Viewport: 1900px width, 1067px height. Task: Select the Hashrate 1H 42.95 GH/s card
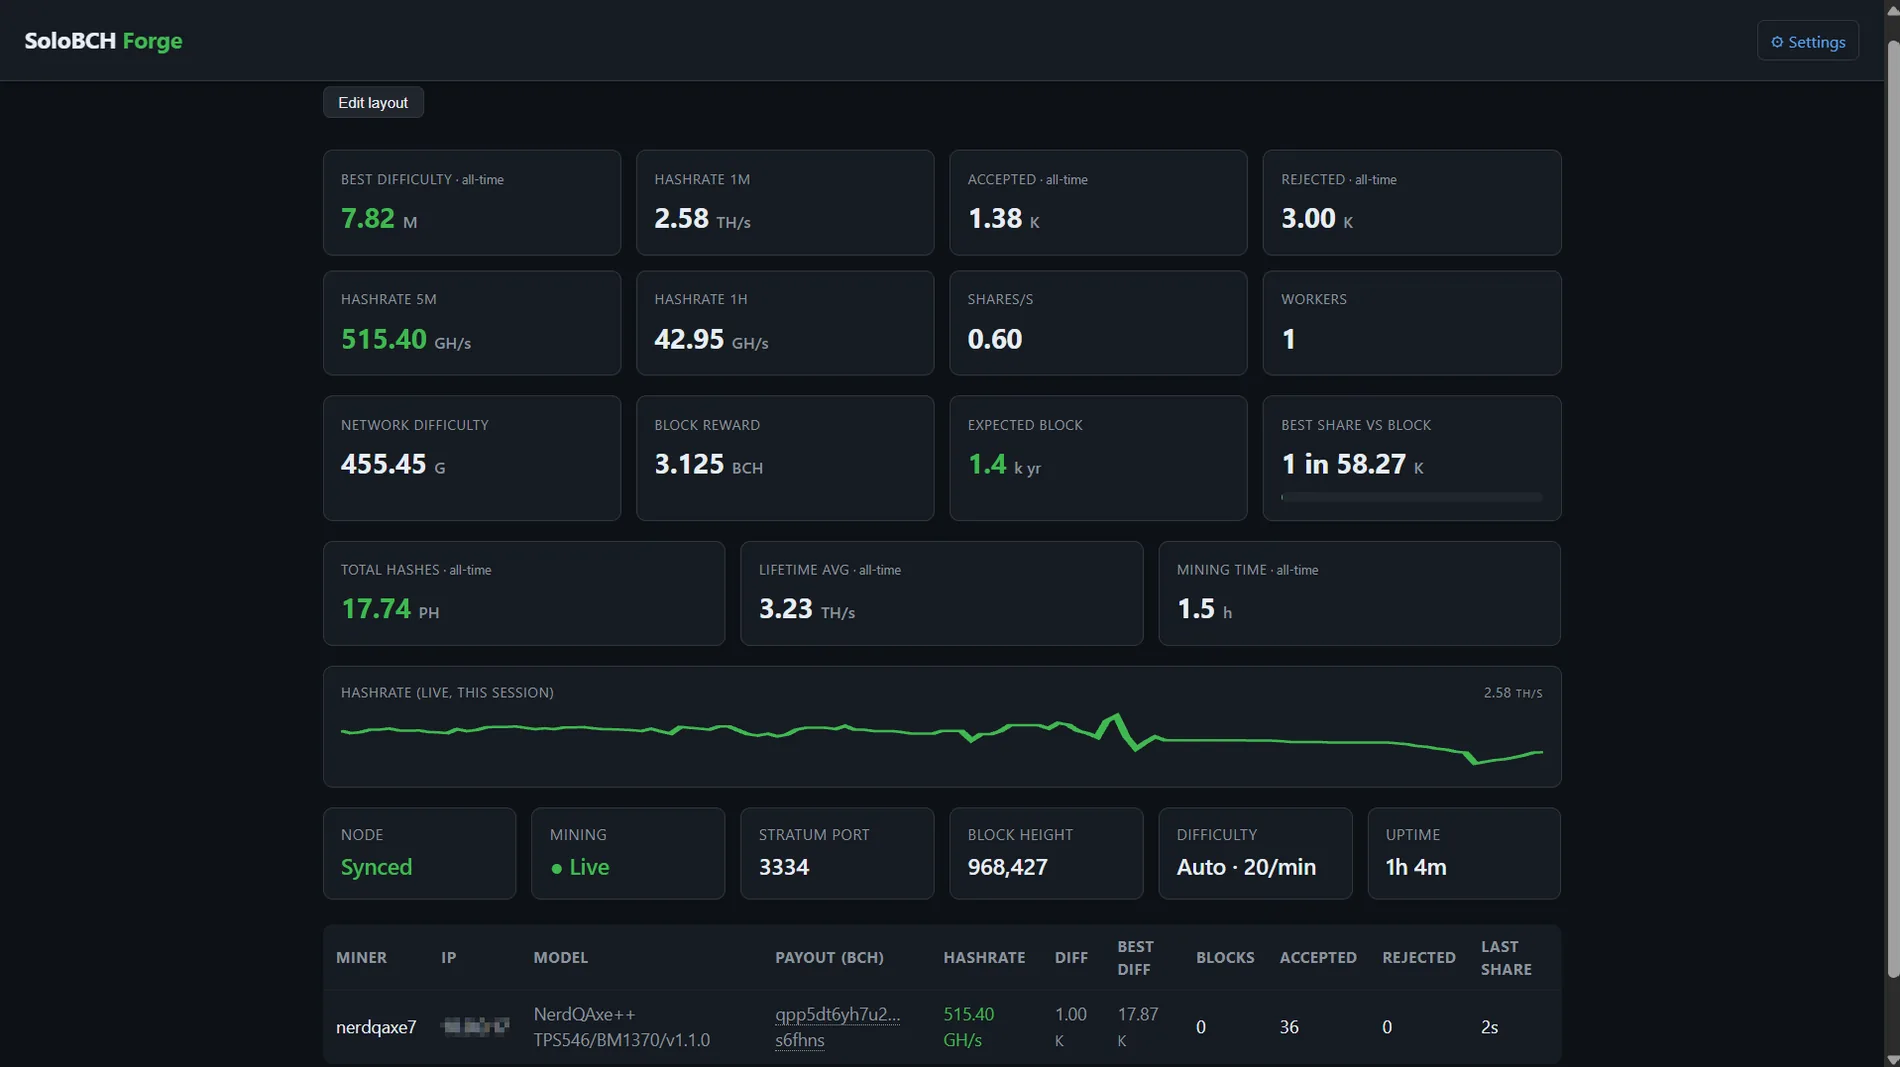pos(785,323)
